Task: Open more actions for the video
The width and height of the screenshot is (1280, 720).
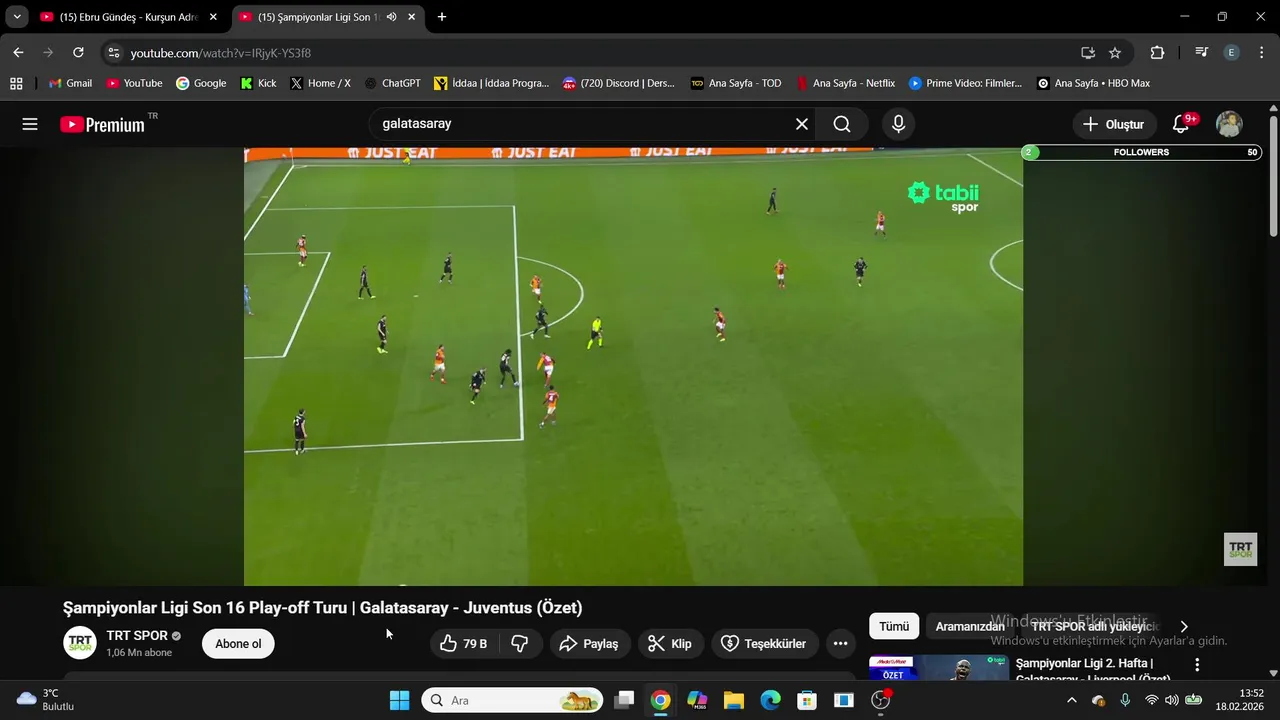Action: [x=841, y=644]
